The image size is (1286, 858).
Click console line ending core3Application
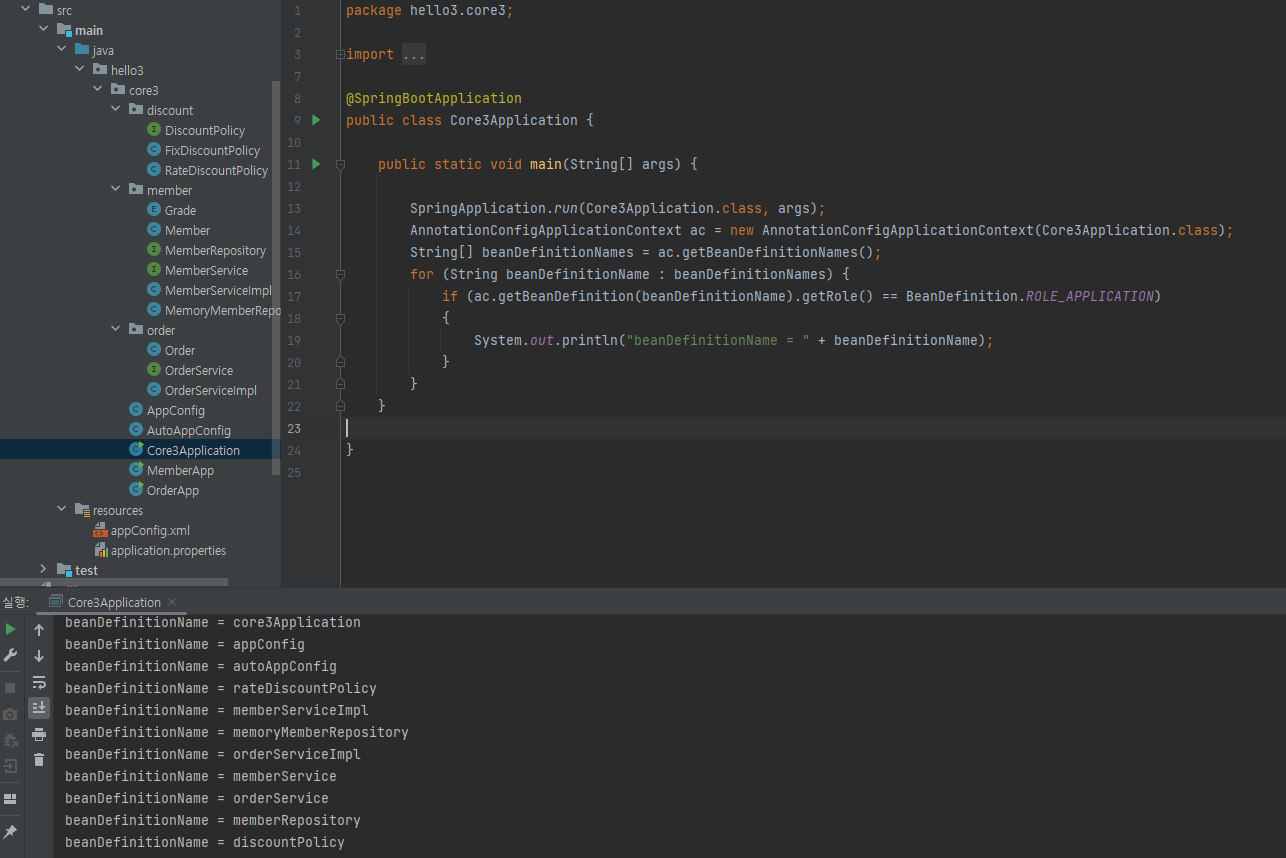pos(213,622)
